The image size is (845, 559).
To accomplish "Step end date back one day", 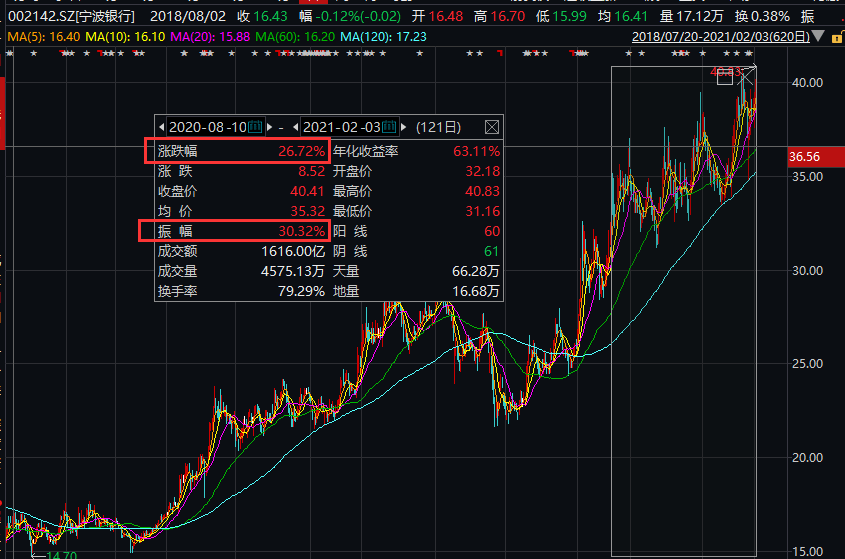I will tap(296, 127).
